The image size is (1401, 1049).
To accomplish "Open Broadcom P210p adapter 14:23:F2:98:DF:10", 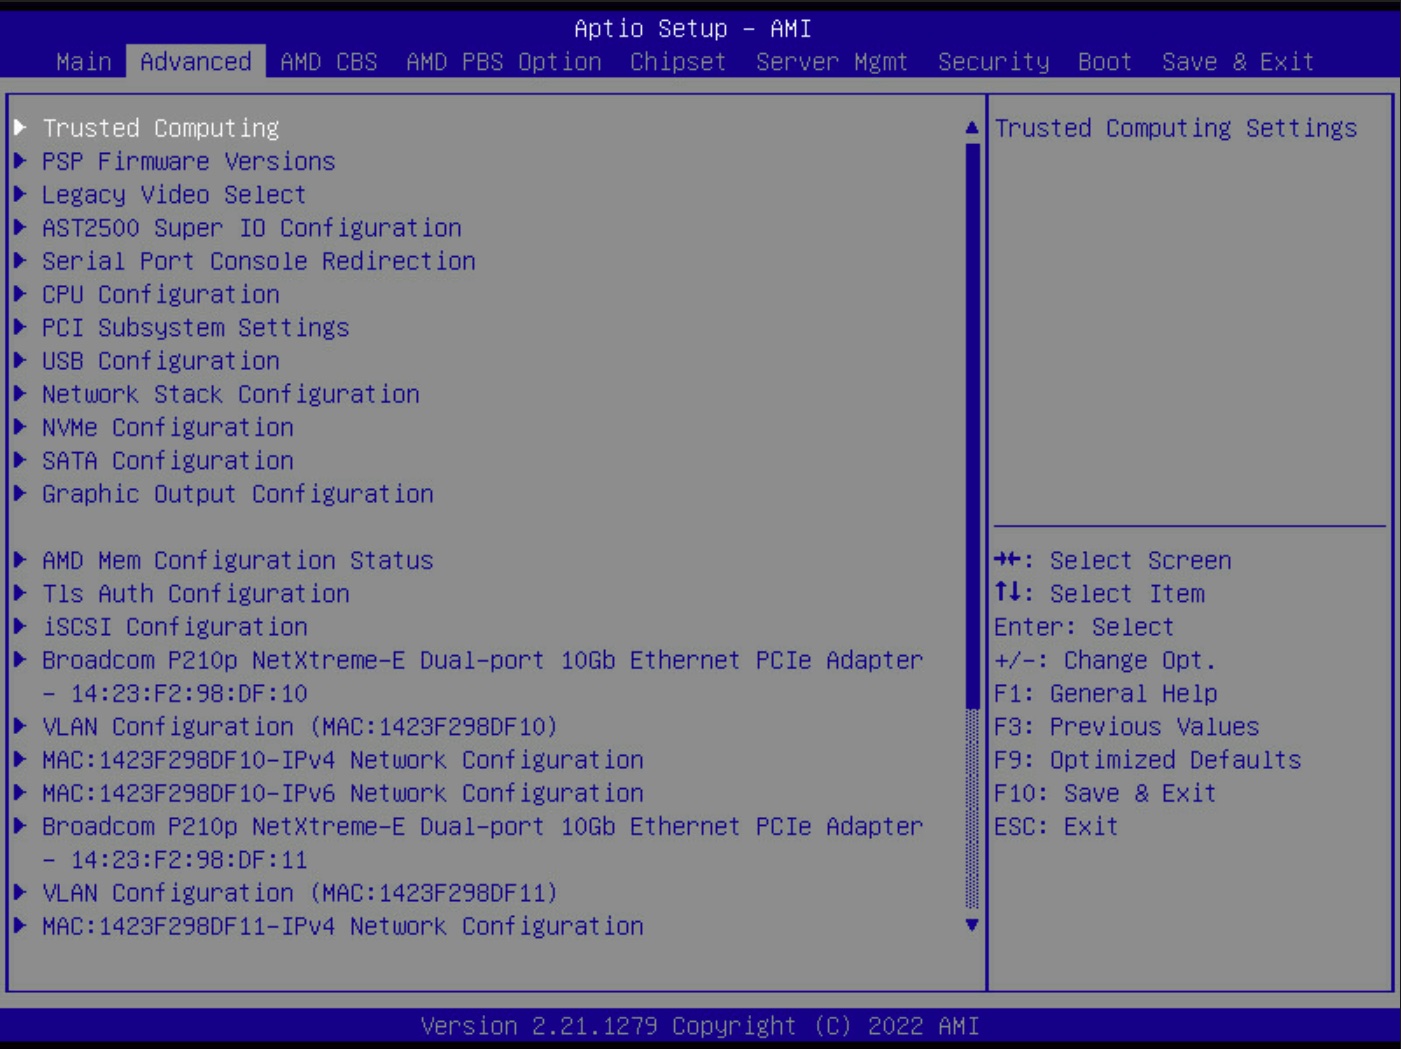I will click(483, 676).
